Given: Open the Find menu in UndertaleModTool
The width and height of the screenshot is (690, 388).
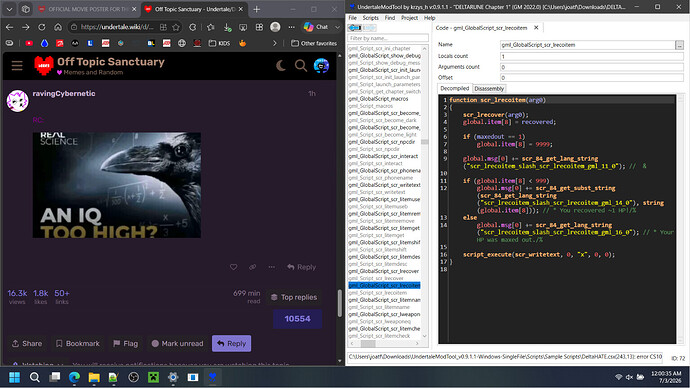Looking at the screenshot, I should pos(390,18).
